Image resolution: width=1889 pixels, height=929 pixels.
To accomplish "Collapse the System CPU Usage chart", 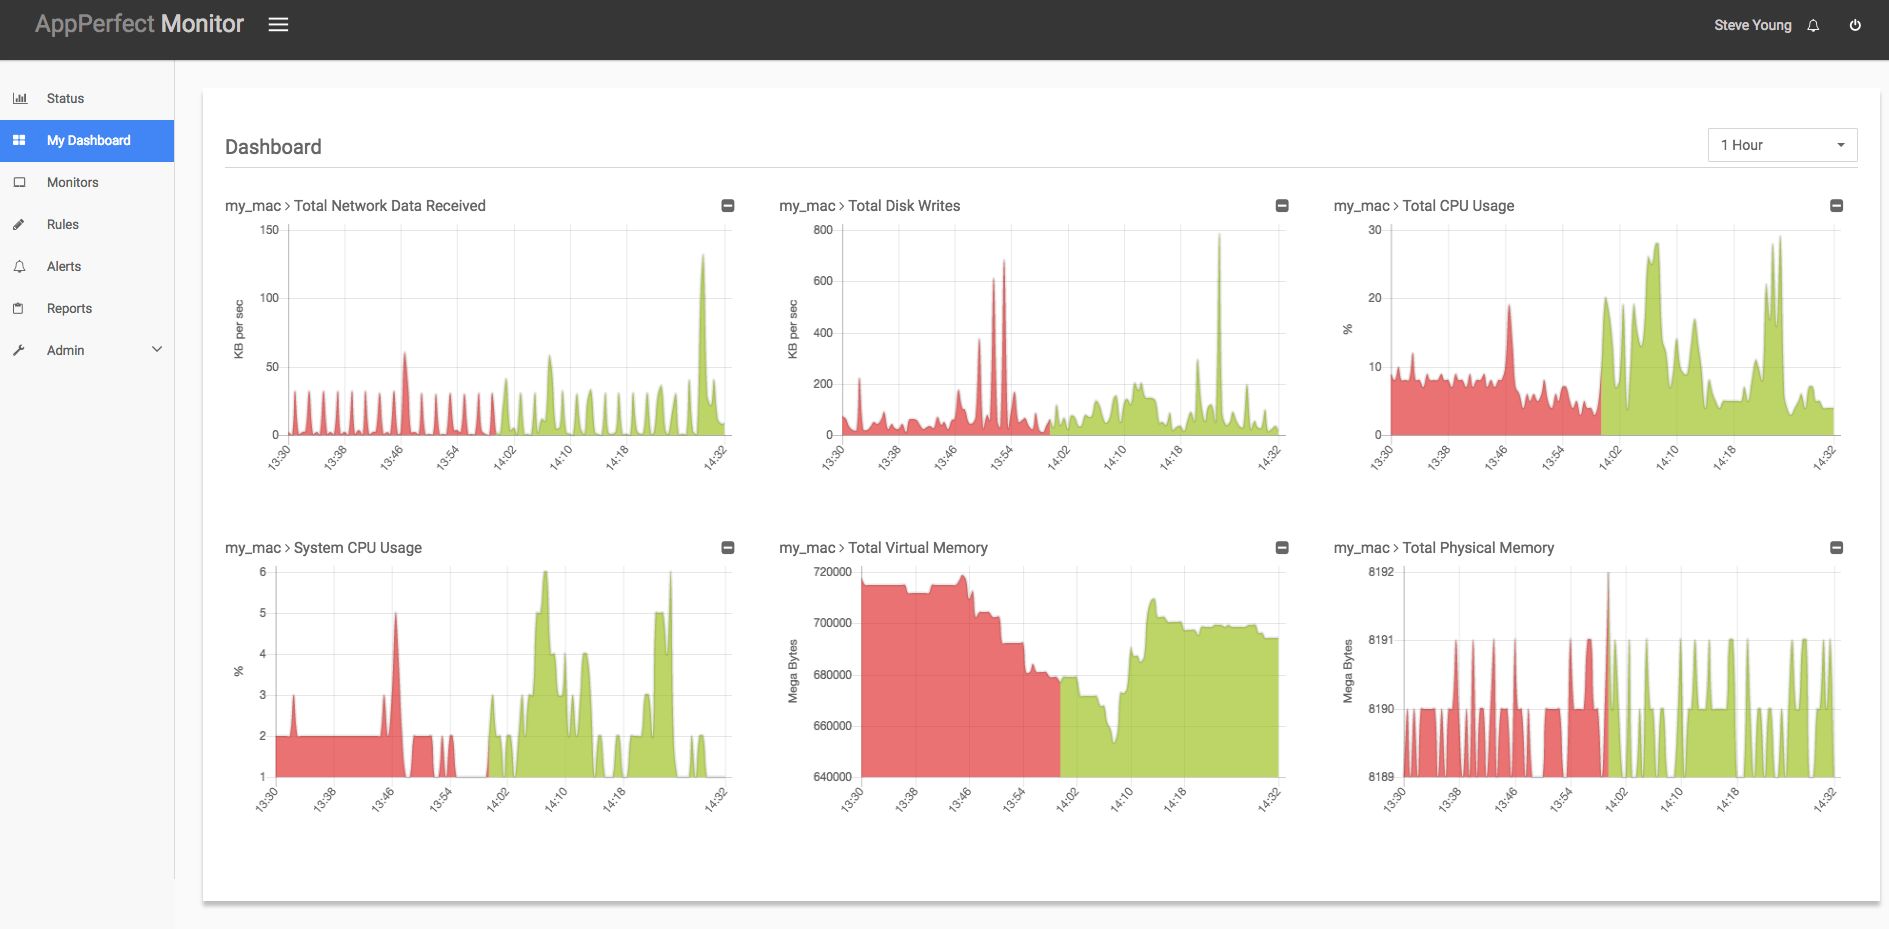I will 727,547.
